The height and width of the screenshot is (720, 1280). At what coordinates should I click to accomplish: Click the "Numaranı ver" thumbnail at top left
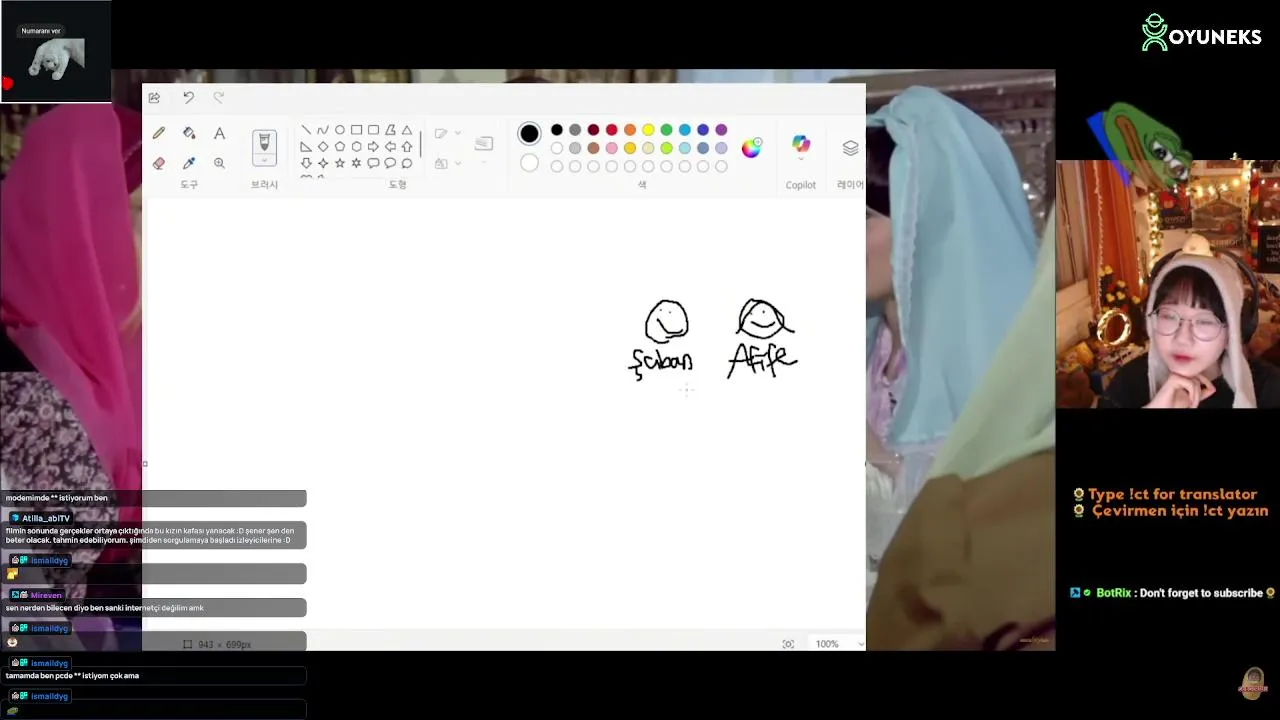pos(56,51)
